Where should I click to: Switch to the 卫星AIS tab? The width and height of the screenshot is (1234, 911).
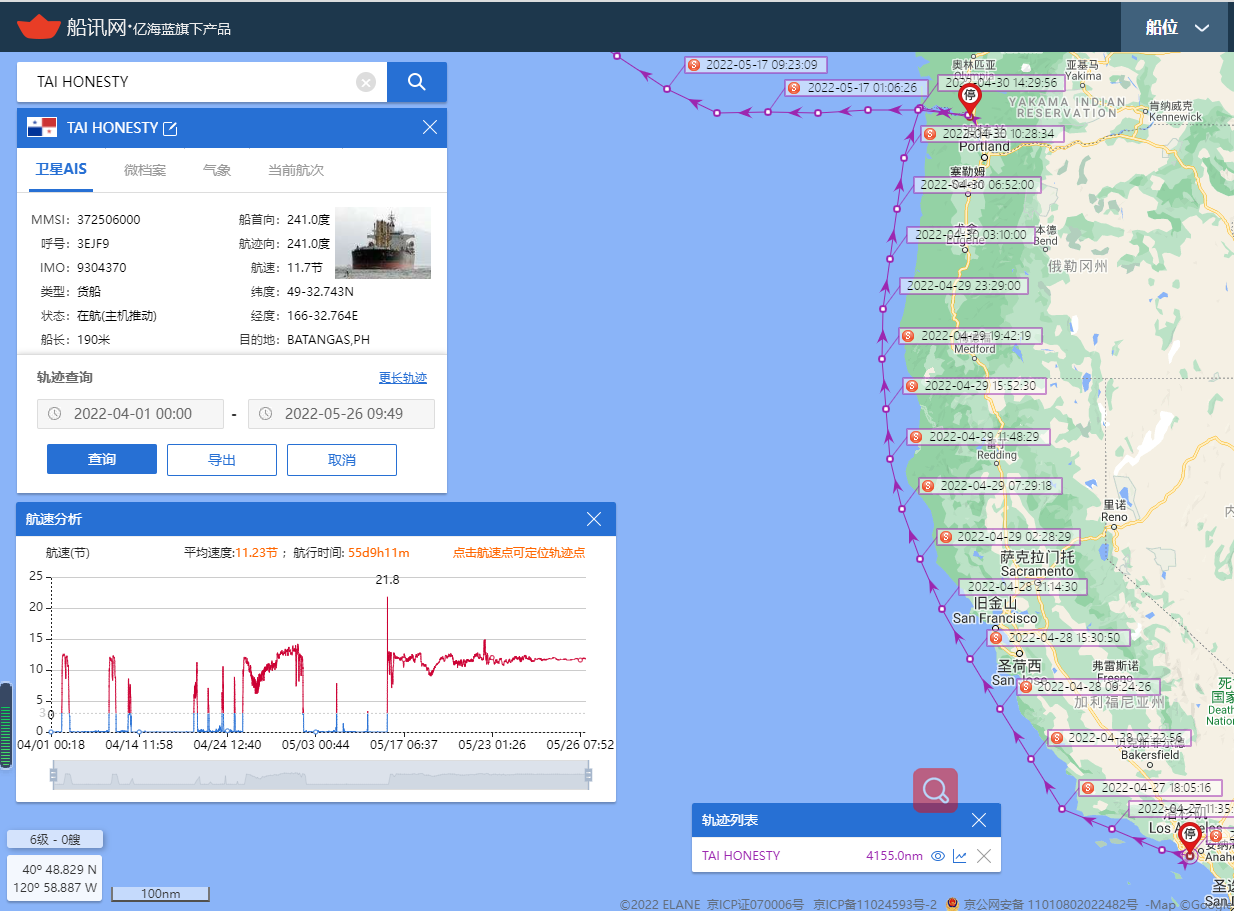click(x=62, y=170)
